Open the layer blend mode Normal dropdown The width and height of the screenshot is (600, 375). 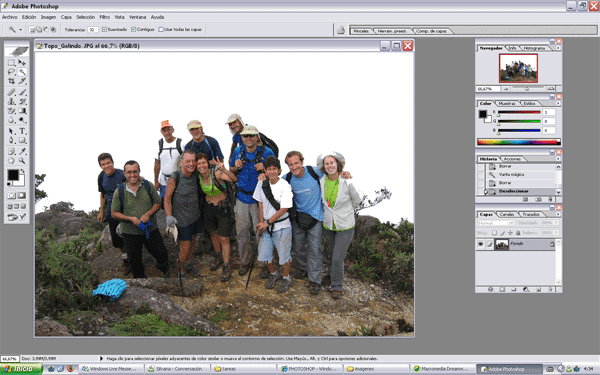pyautogui.click(x=496, y=223)
